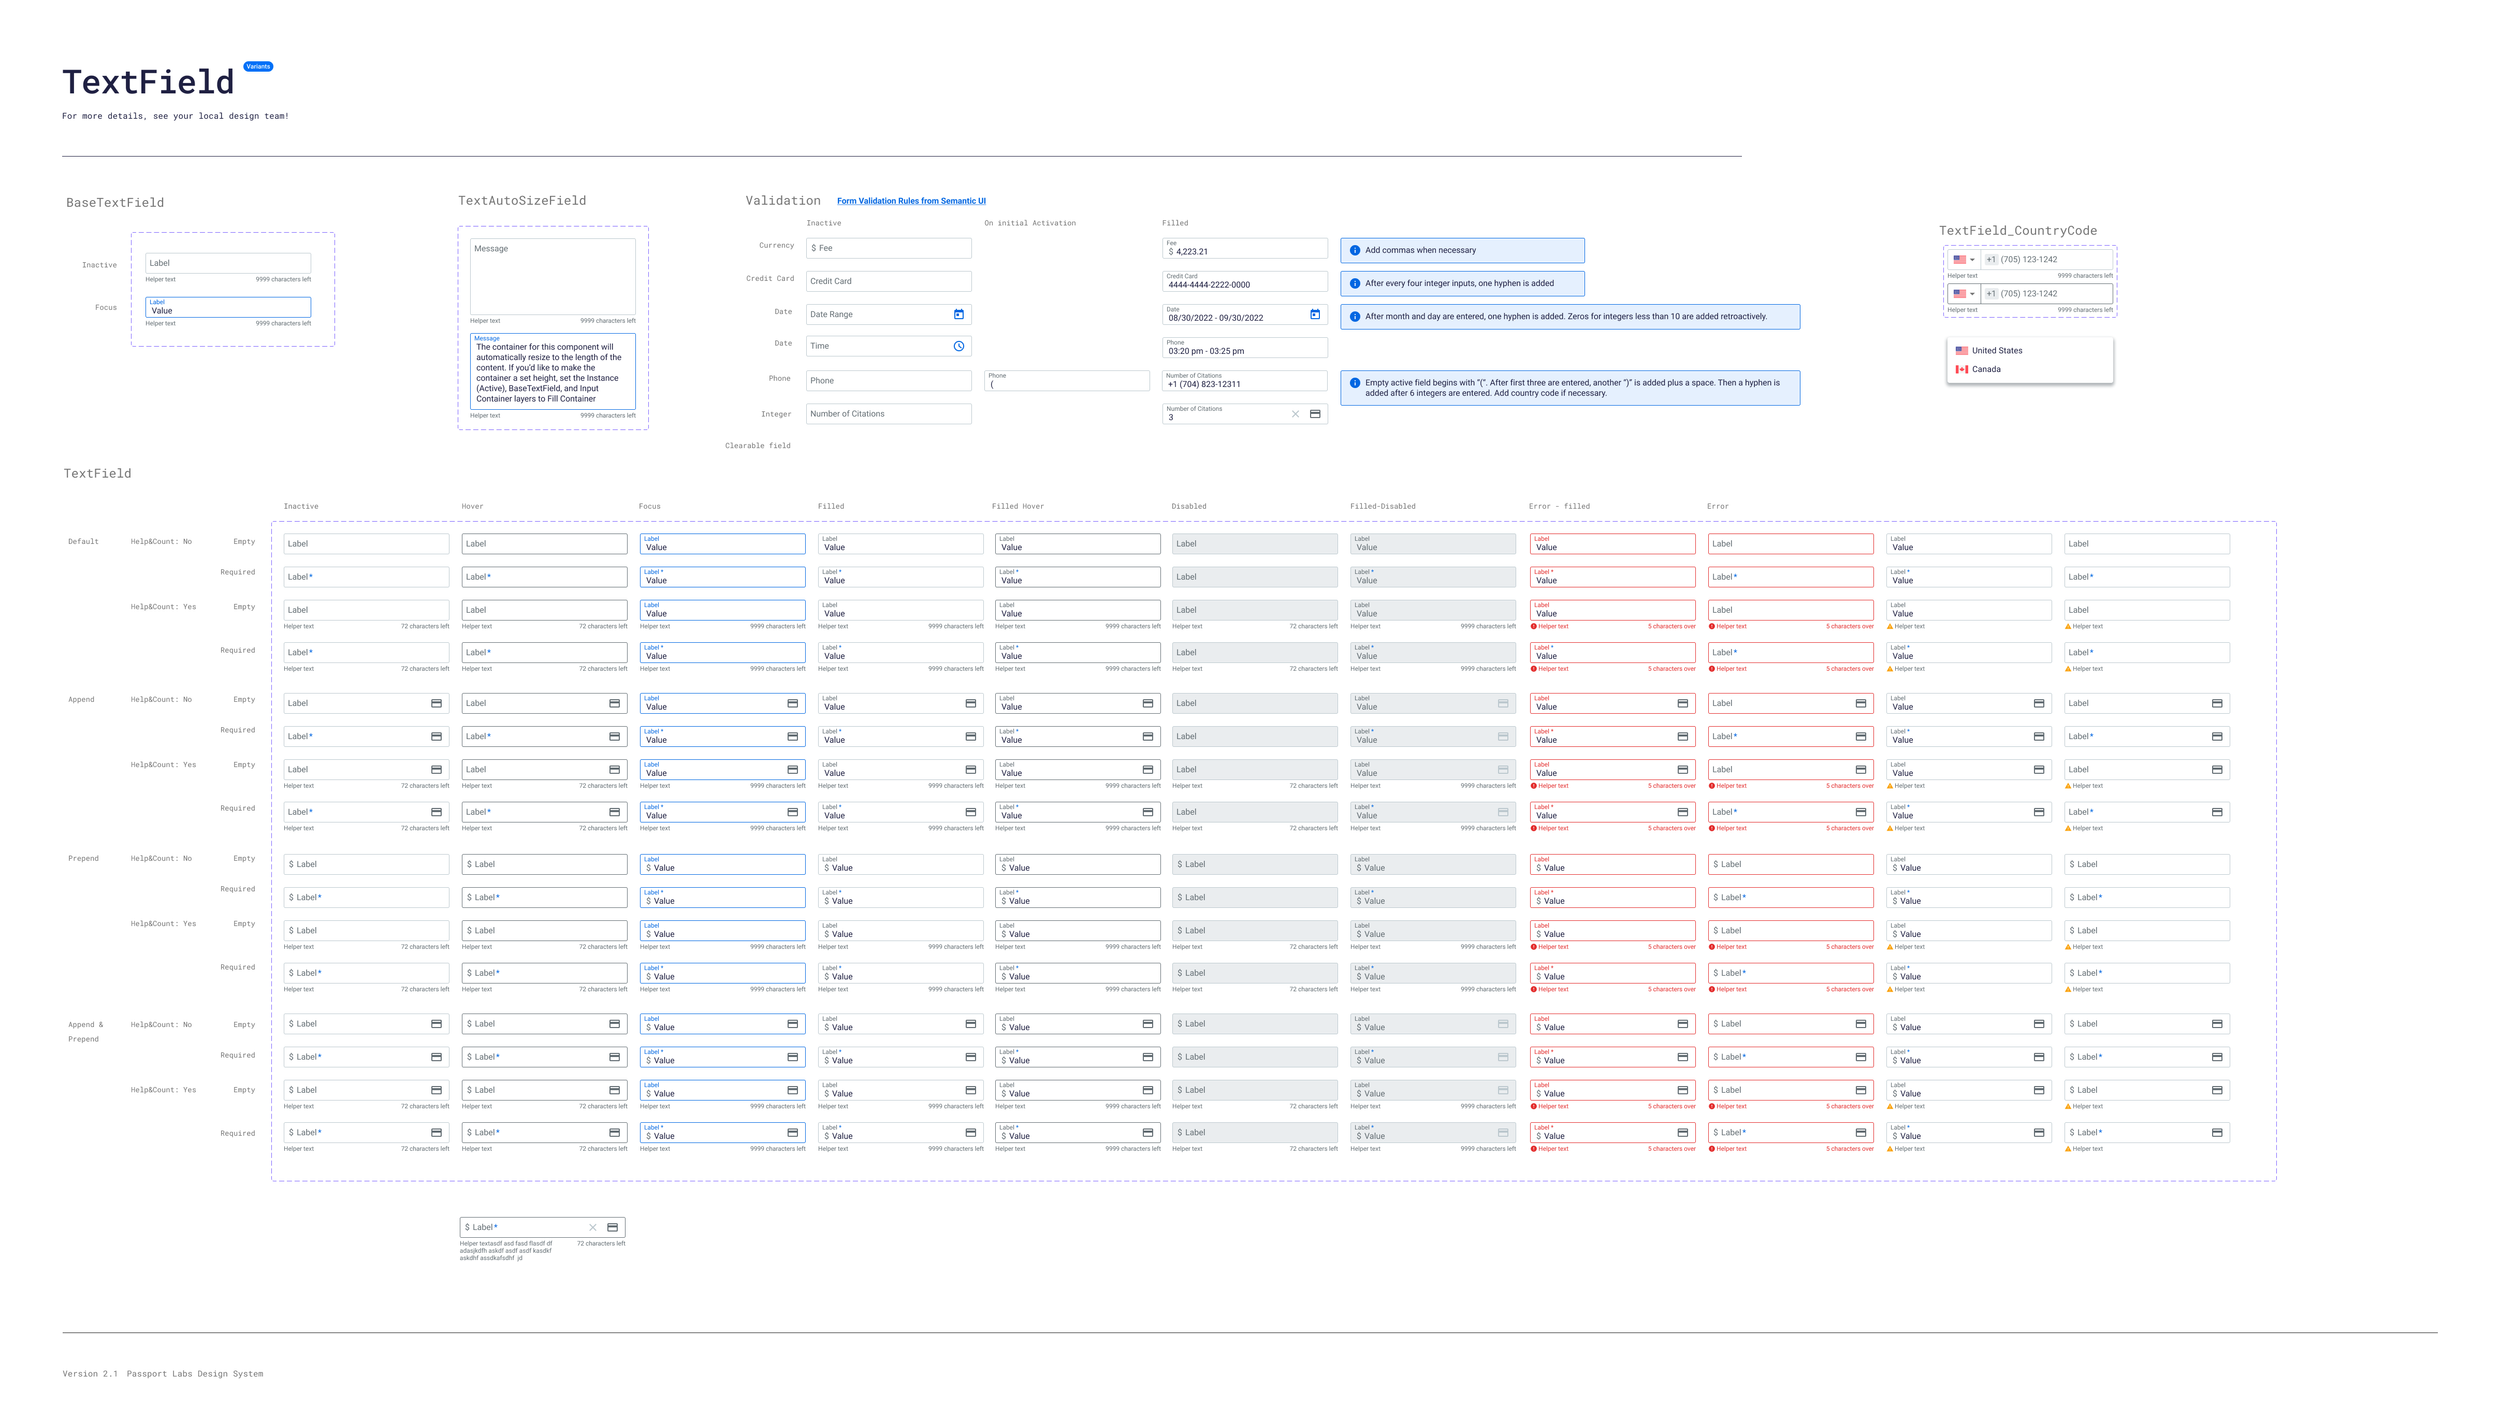Select Canada from country list
The image size is (2500, 1414).
pyautogui.click(x=1986, y=369)
